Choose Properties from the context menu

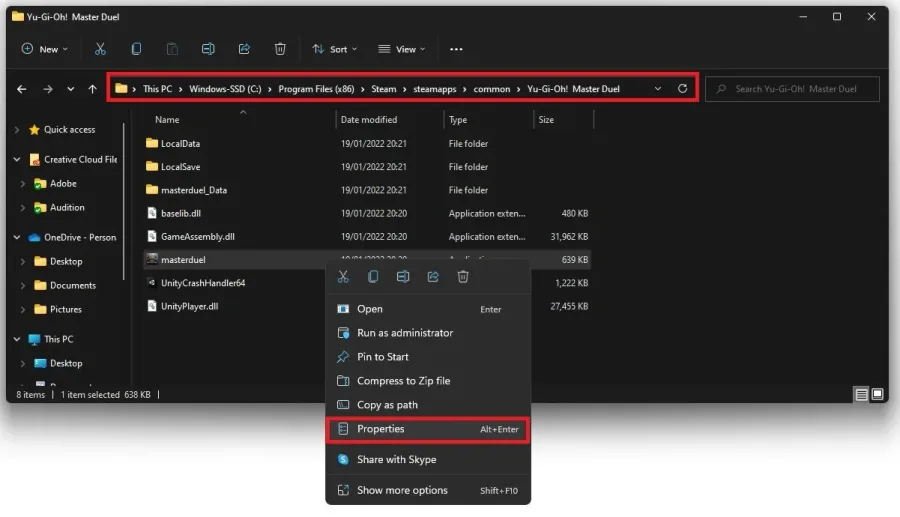click(x=428, y=429)
